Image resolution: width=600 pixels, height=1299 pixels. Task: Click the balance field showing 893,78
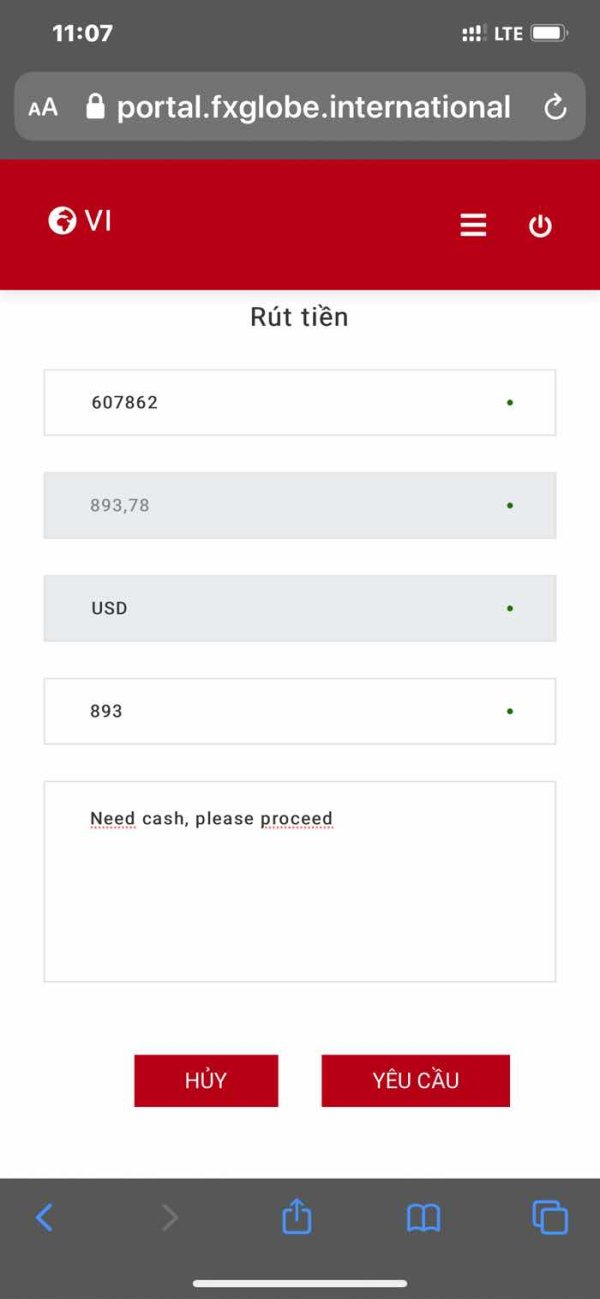pos(300,505)
